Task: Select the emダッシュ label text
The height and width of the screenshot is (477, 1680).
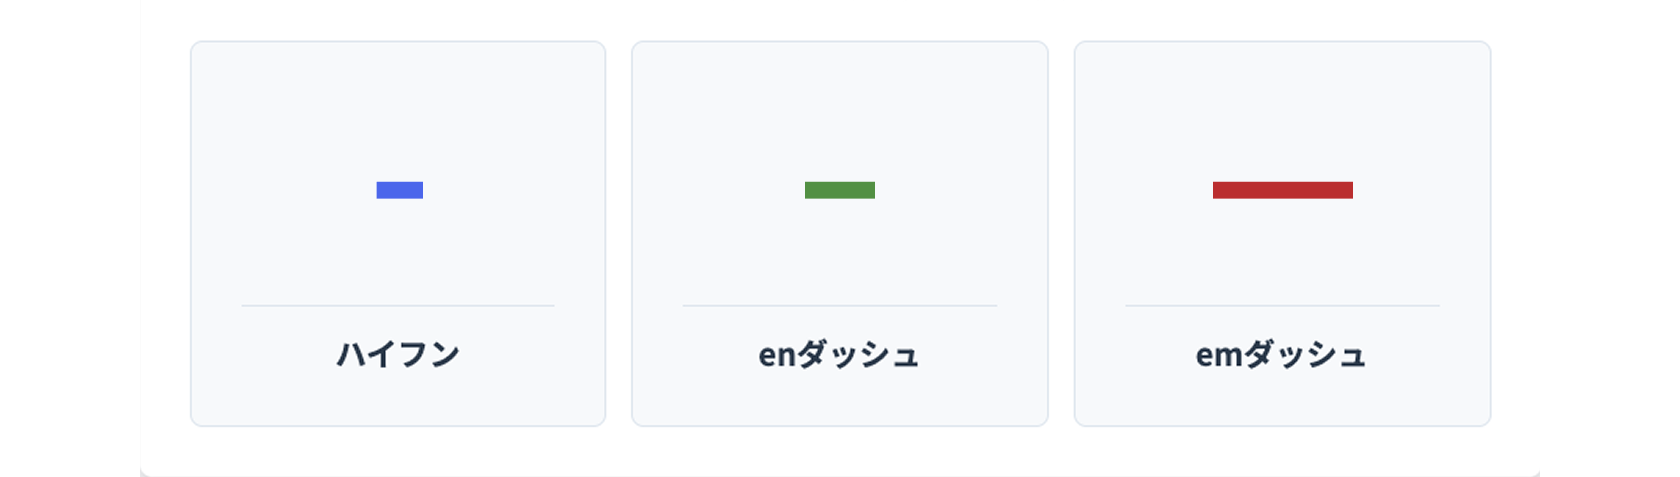Action: pos(1281,354)
